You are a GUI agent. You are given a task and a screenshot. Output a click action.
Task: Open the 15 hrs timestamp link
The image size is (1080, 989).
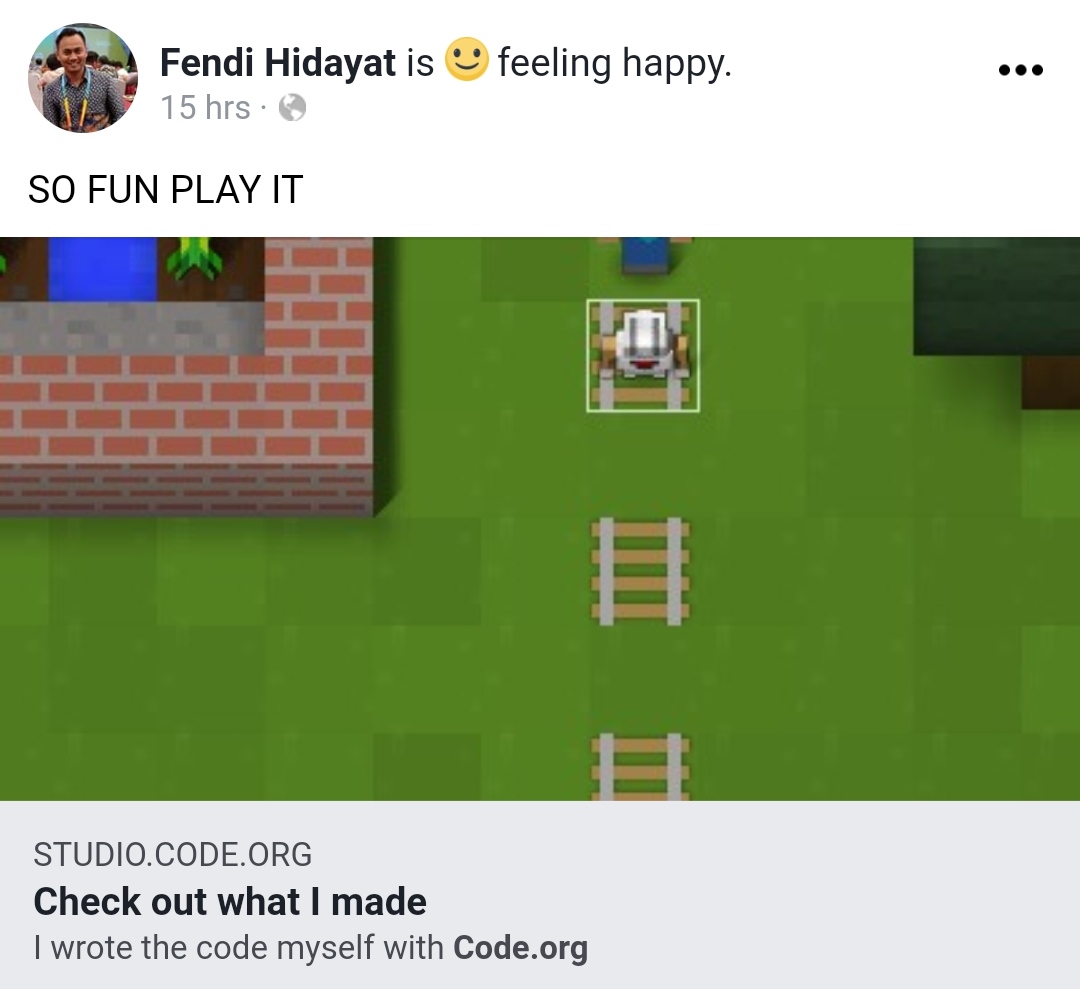click(x=205, y=108)
